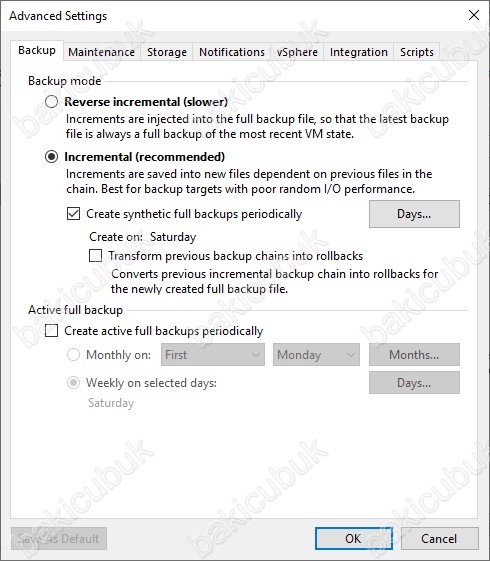This screenshot has height=561, width=490.
Task: Open the Storage tab
Action: click(x=167, y=52)
